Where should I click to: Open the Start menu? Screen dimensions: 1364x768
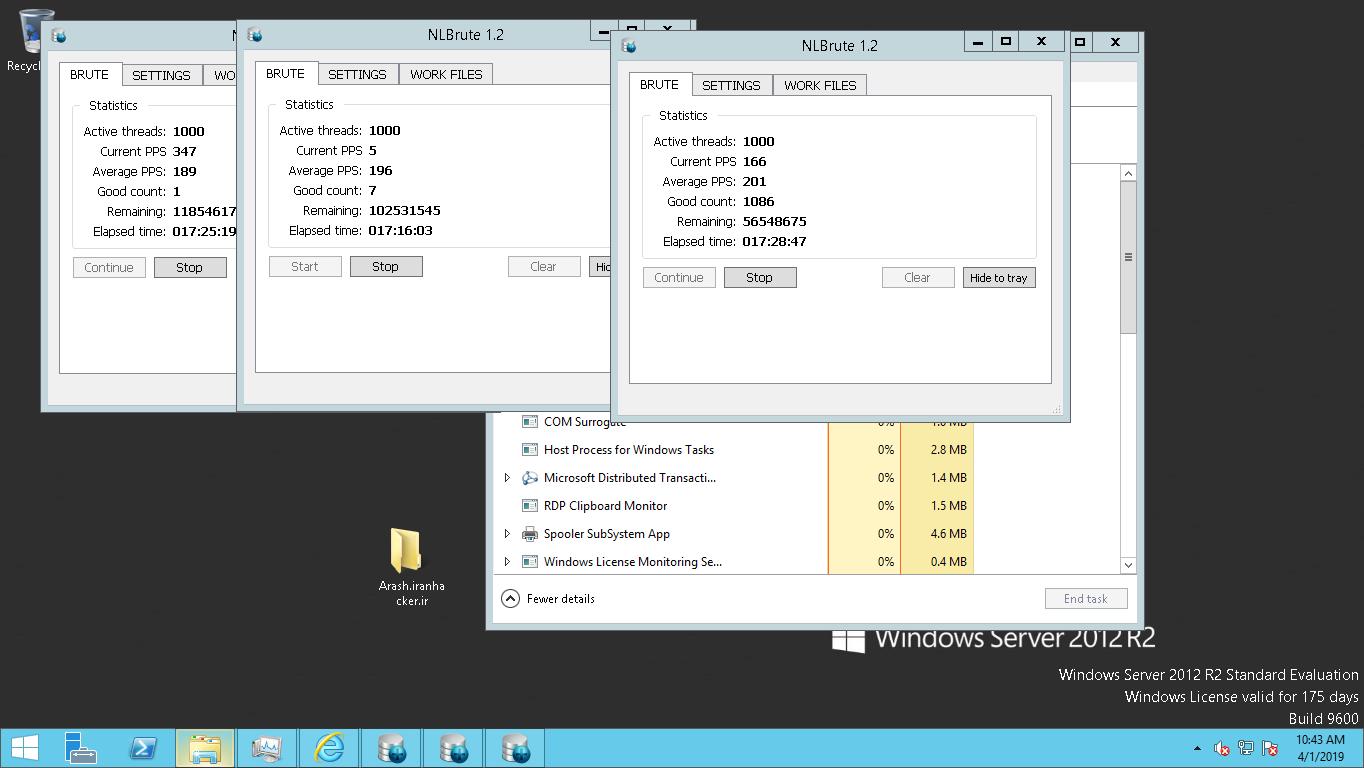pos(24,748)
